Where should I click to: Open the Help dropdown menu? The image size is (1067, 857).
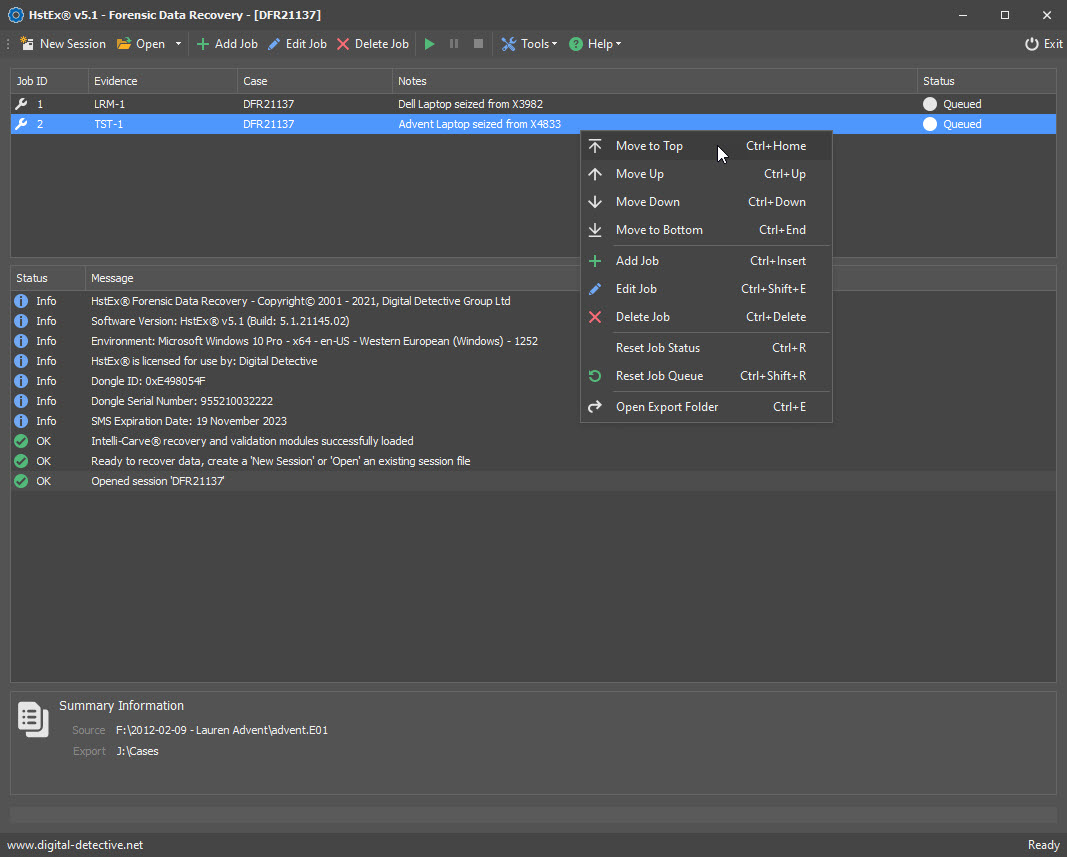click(595, 44)
